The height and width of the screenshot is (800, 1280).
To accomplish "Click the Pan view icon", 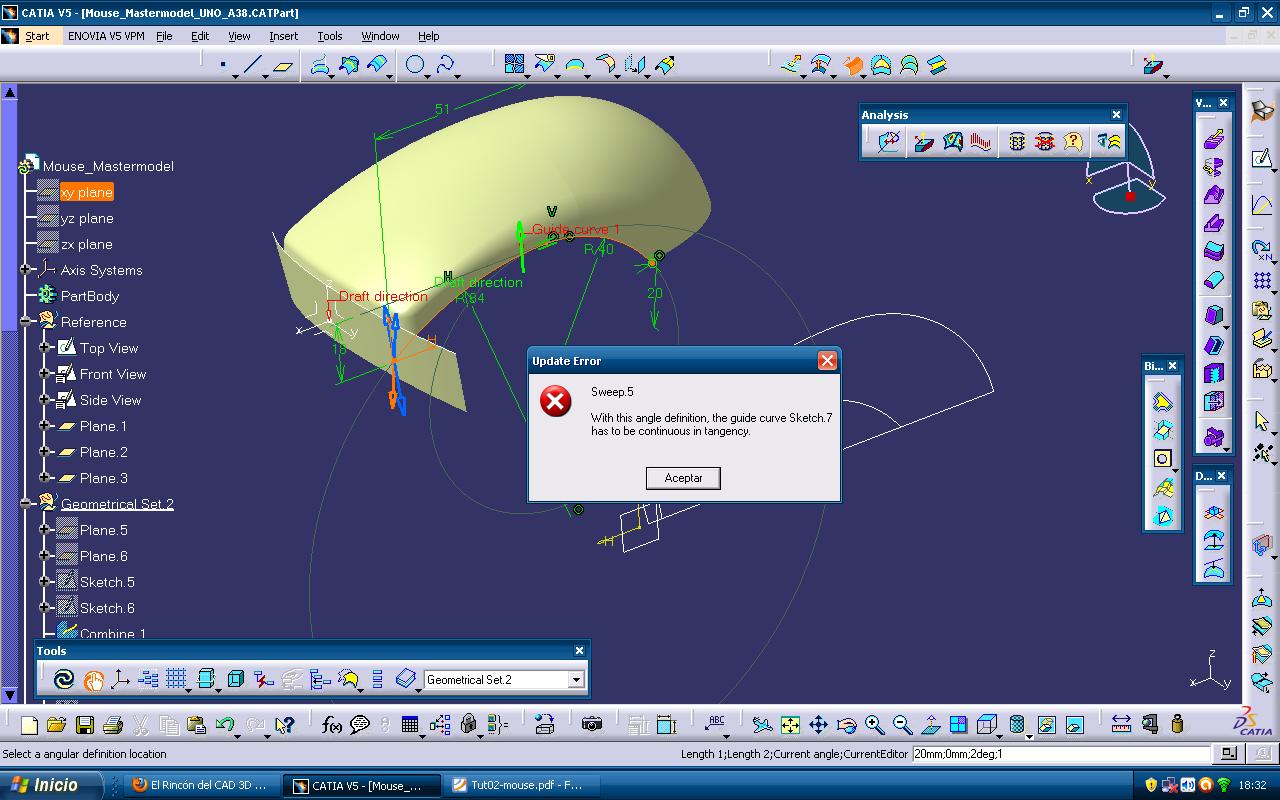I will 818,725.
